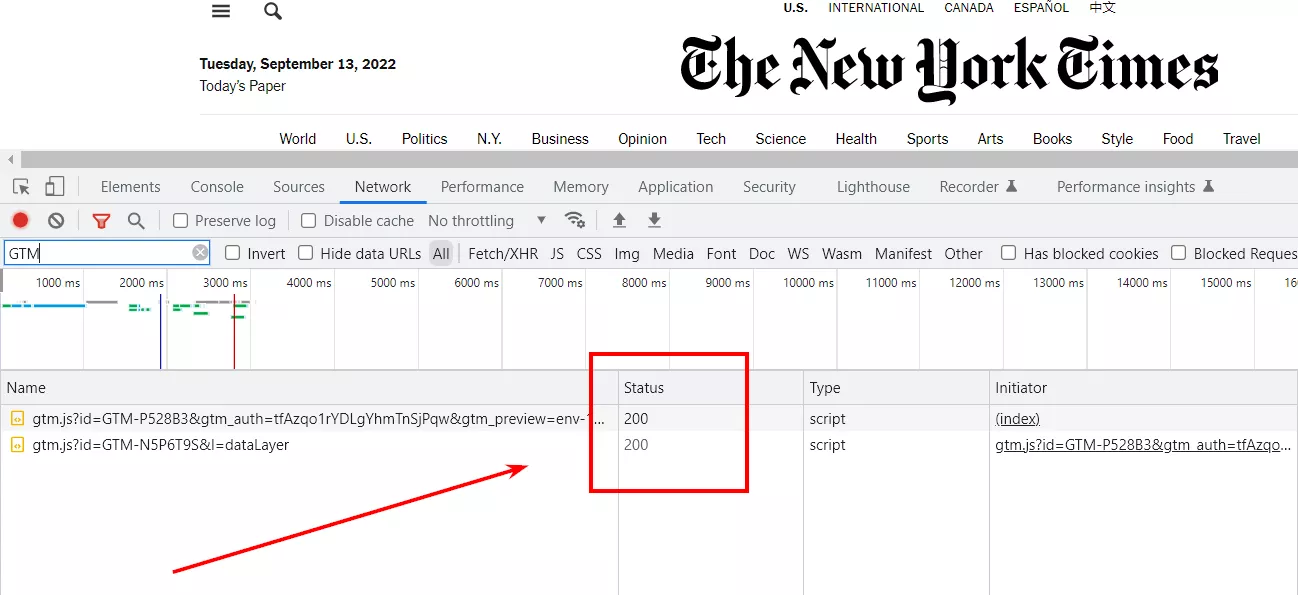Click the NYT search magnifier icon

click(273, 11)
